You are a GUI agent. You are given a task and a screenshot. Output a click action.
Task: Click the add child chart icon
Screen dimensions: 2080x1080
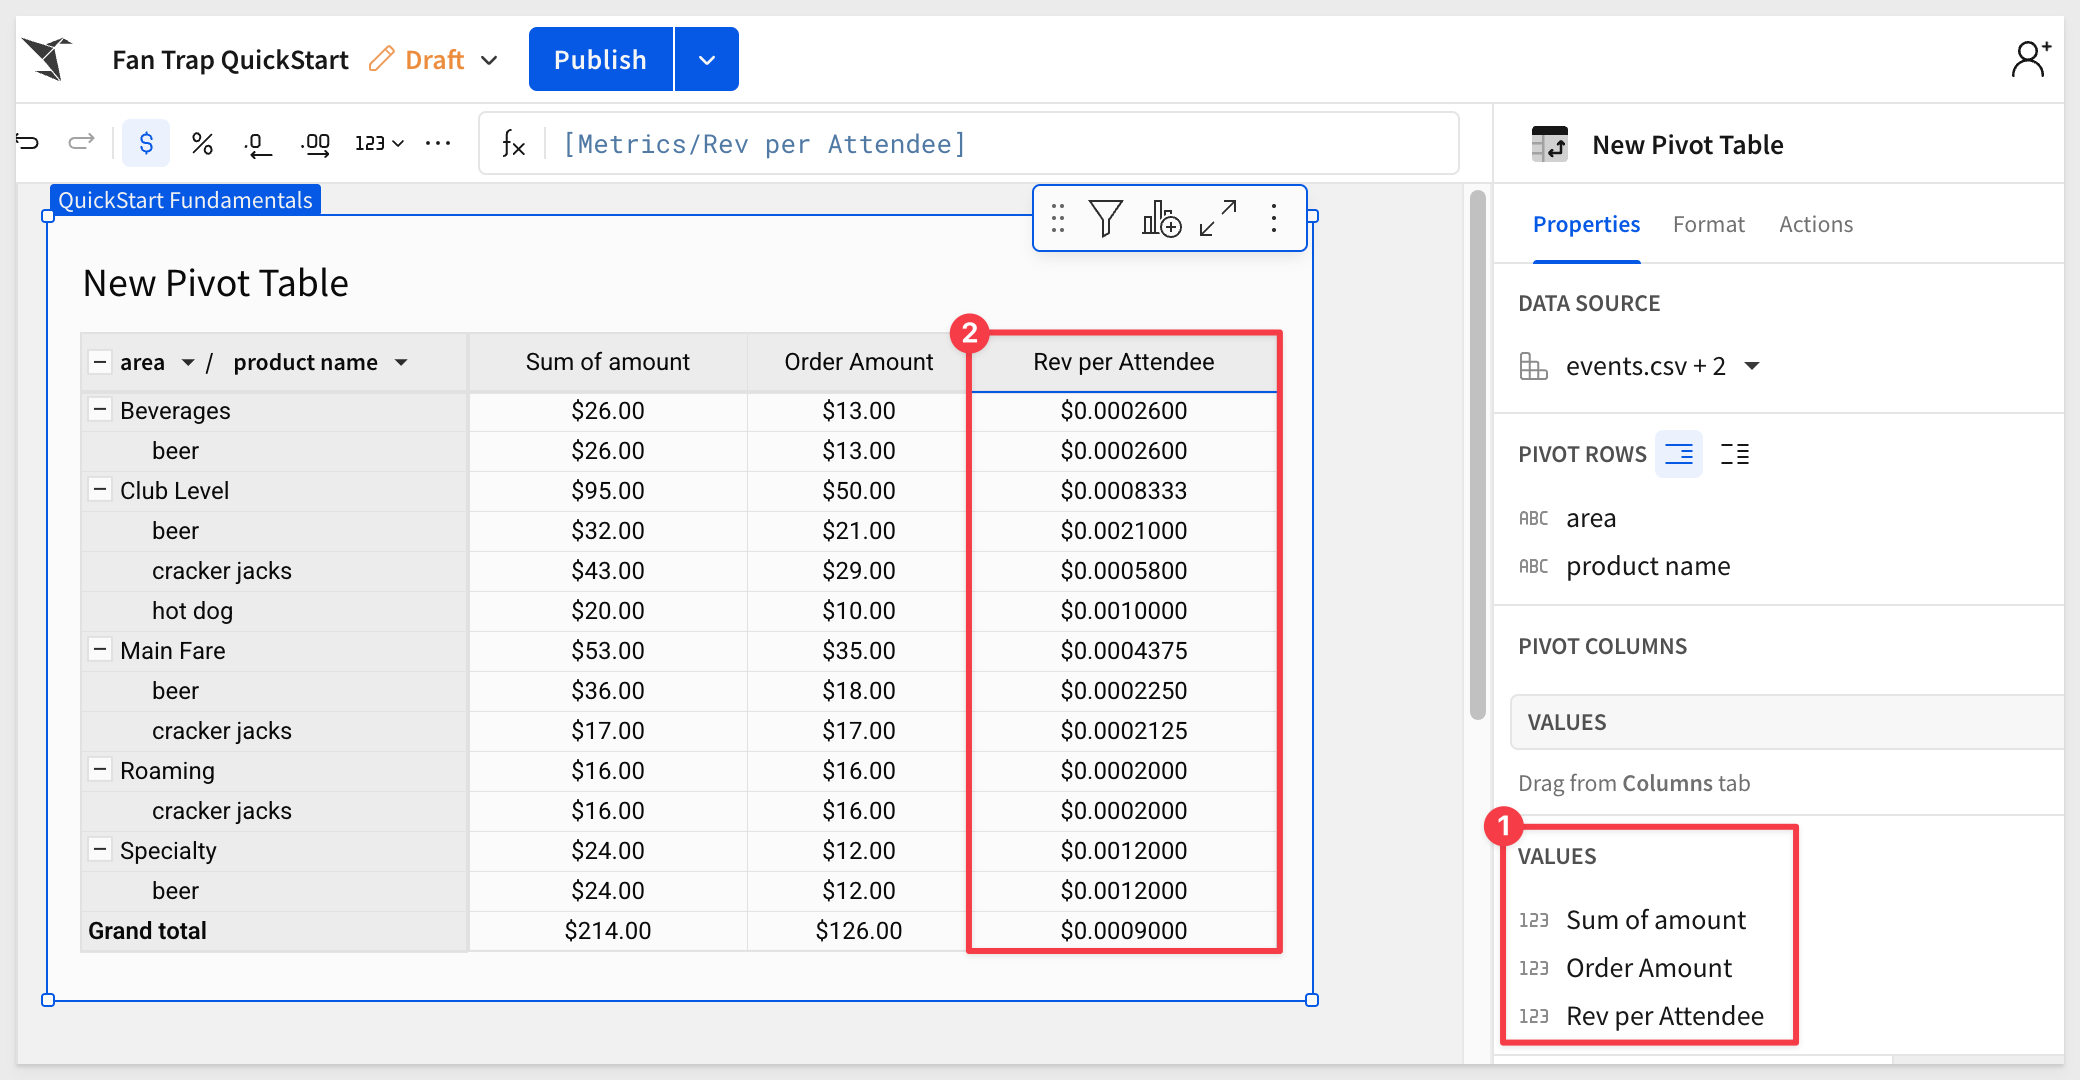pos(1161,218)
